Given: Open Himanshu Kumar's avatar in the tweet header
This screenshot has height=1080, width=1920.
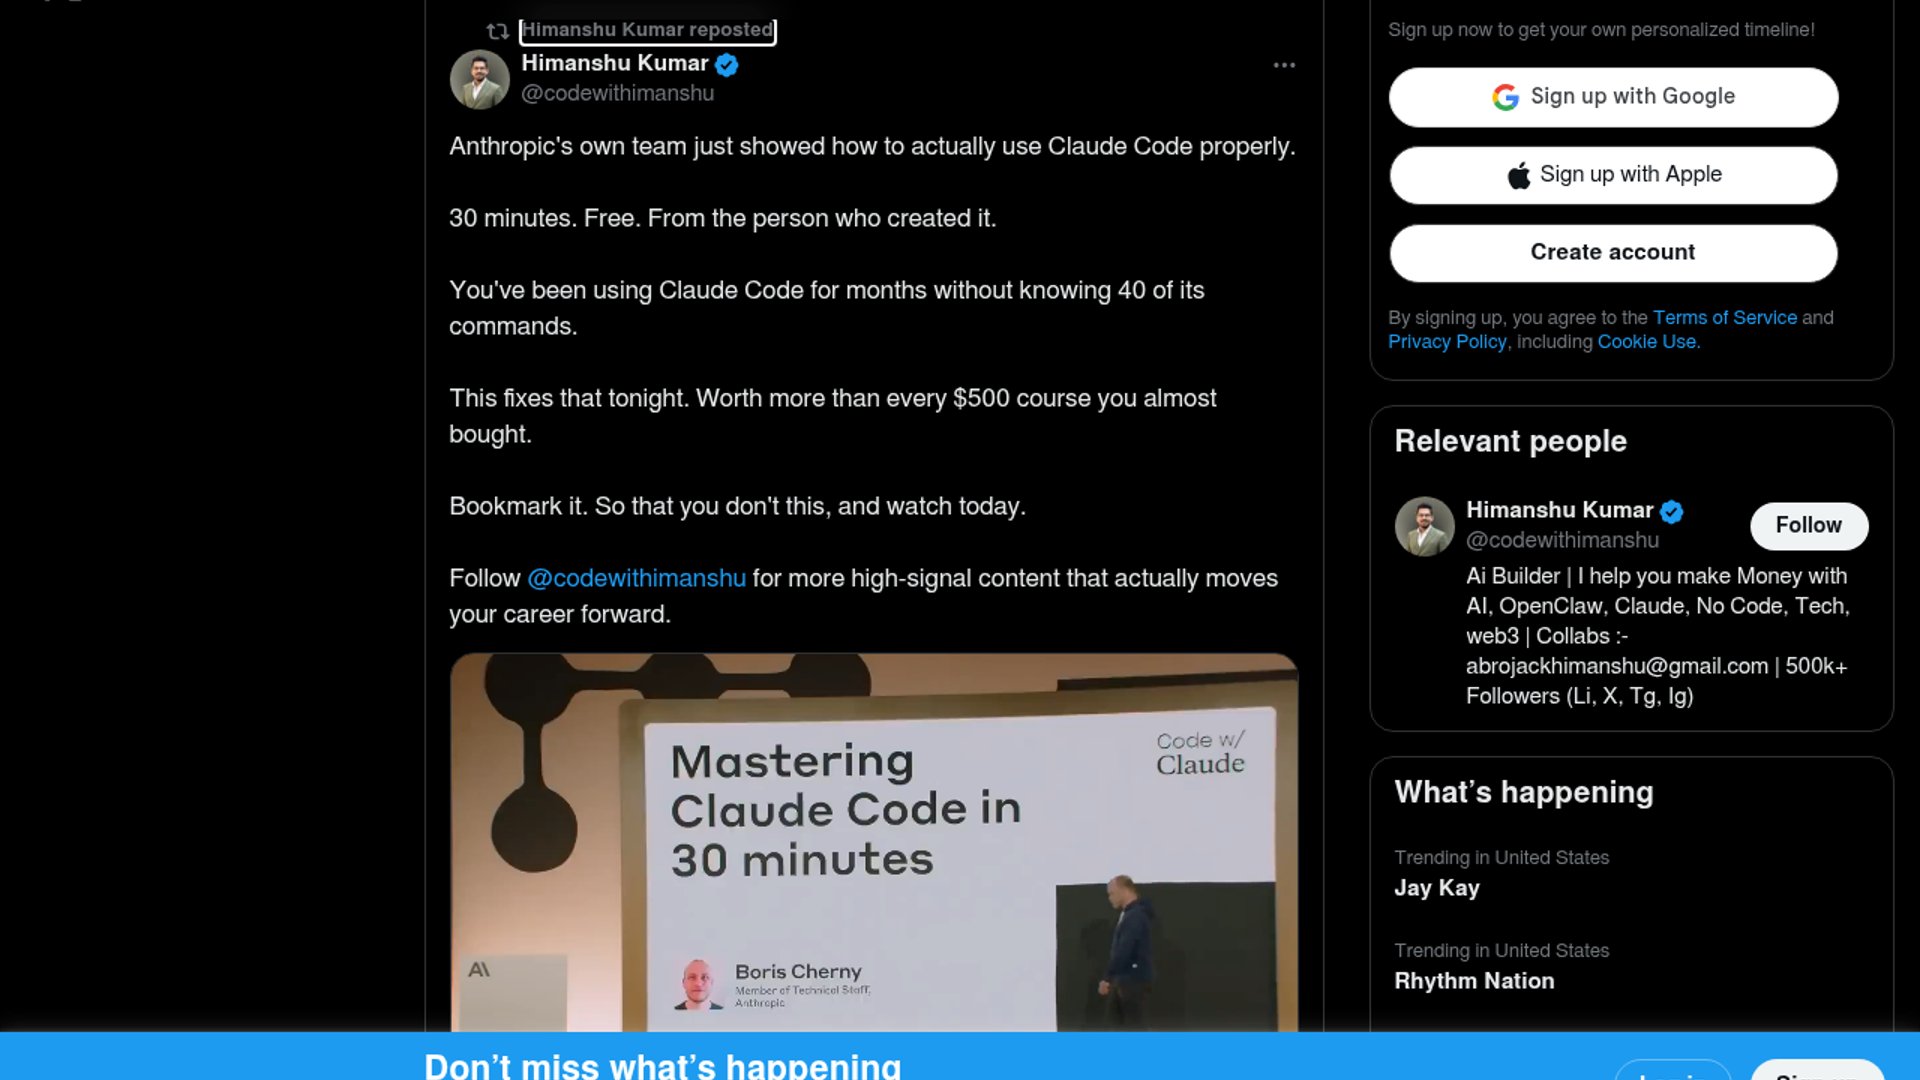Looking at the screenshot, I should [x=479, y=79].
